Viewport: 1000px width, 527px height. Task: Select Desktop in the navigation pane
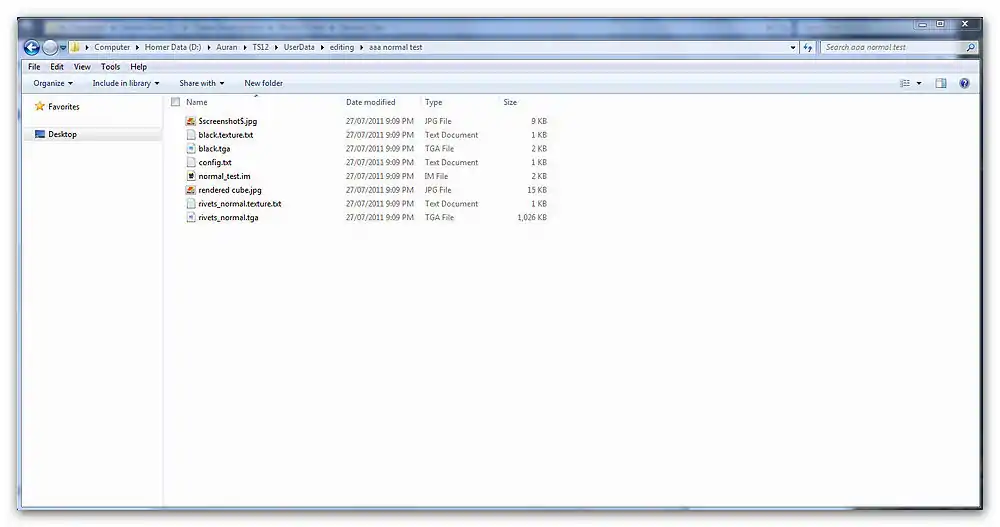[x=62, y=134]
